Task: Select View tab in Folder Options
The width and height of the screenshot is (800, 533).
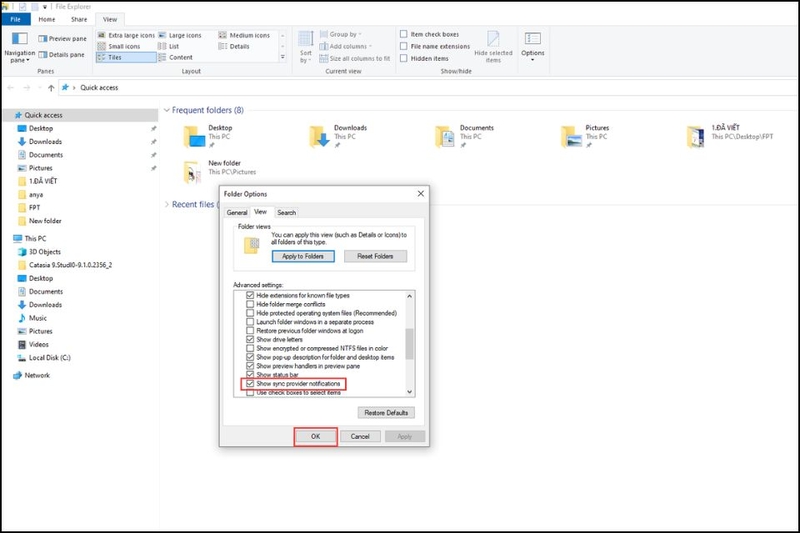Action: [x=261, y=212]
